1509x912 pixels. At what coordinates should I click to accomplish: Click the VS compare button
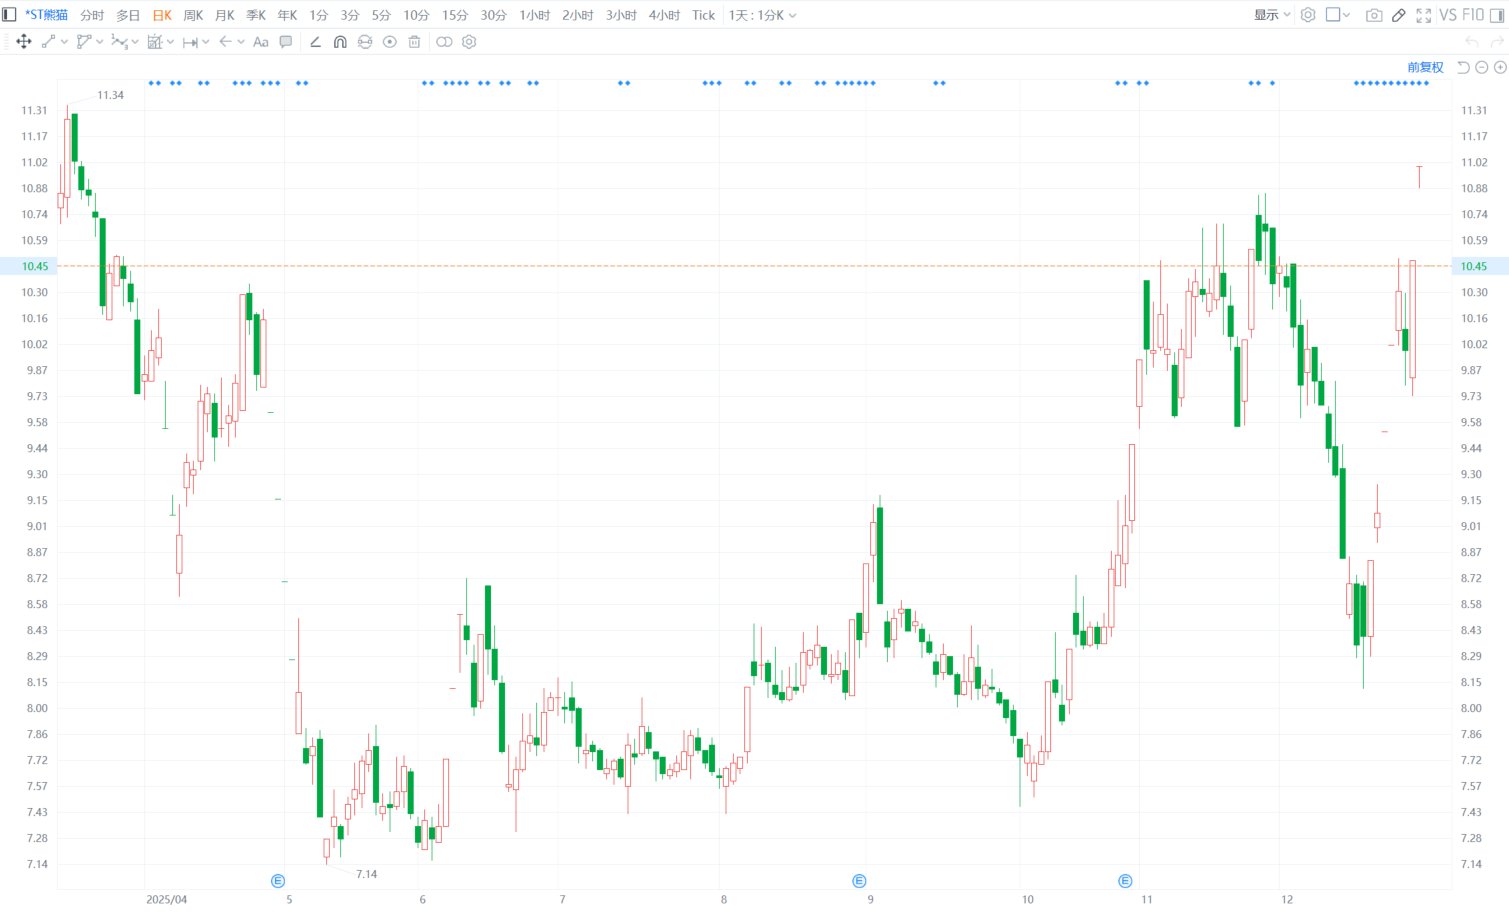tap(1448, 15)
